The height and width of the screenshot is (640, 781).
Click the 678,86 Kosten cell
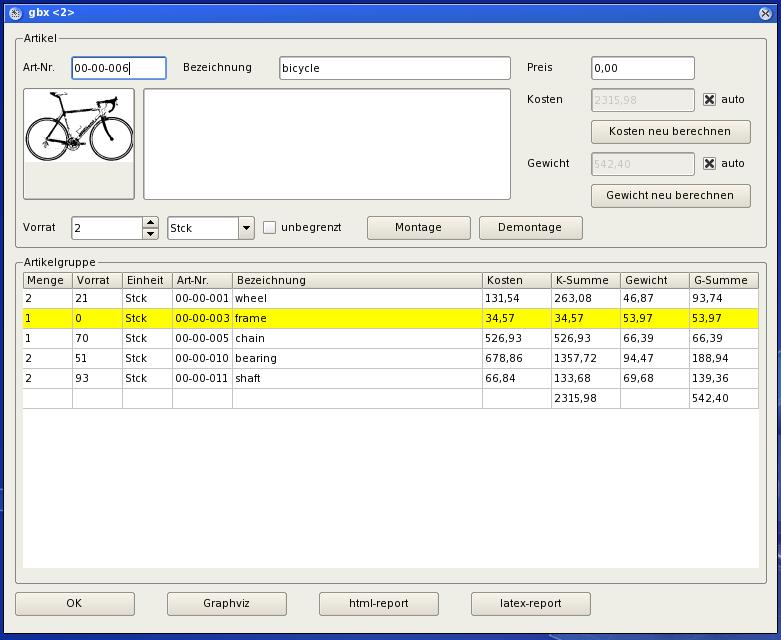point(517,358)
